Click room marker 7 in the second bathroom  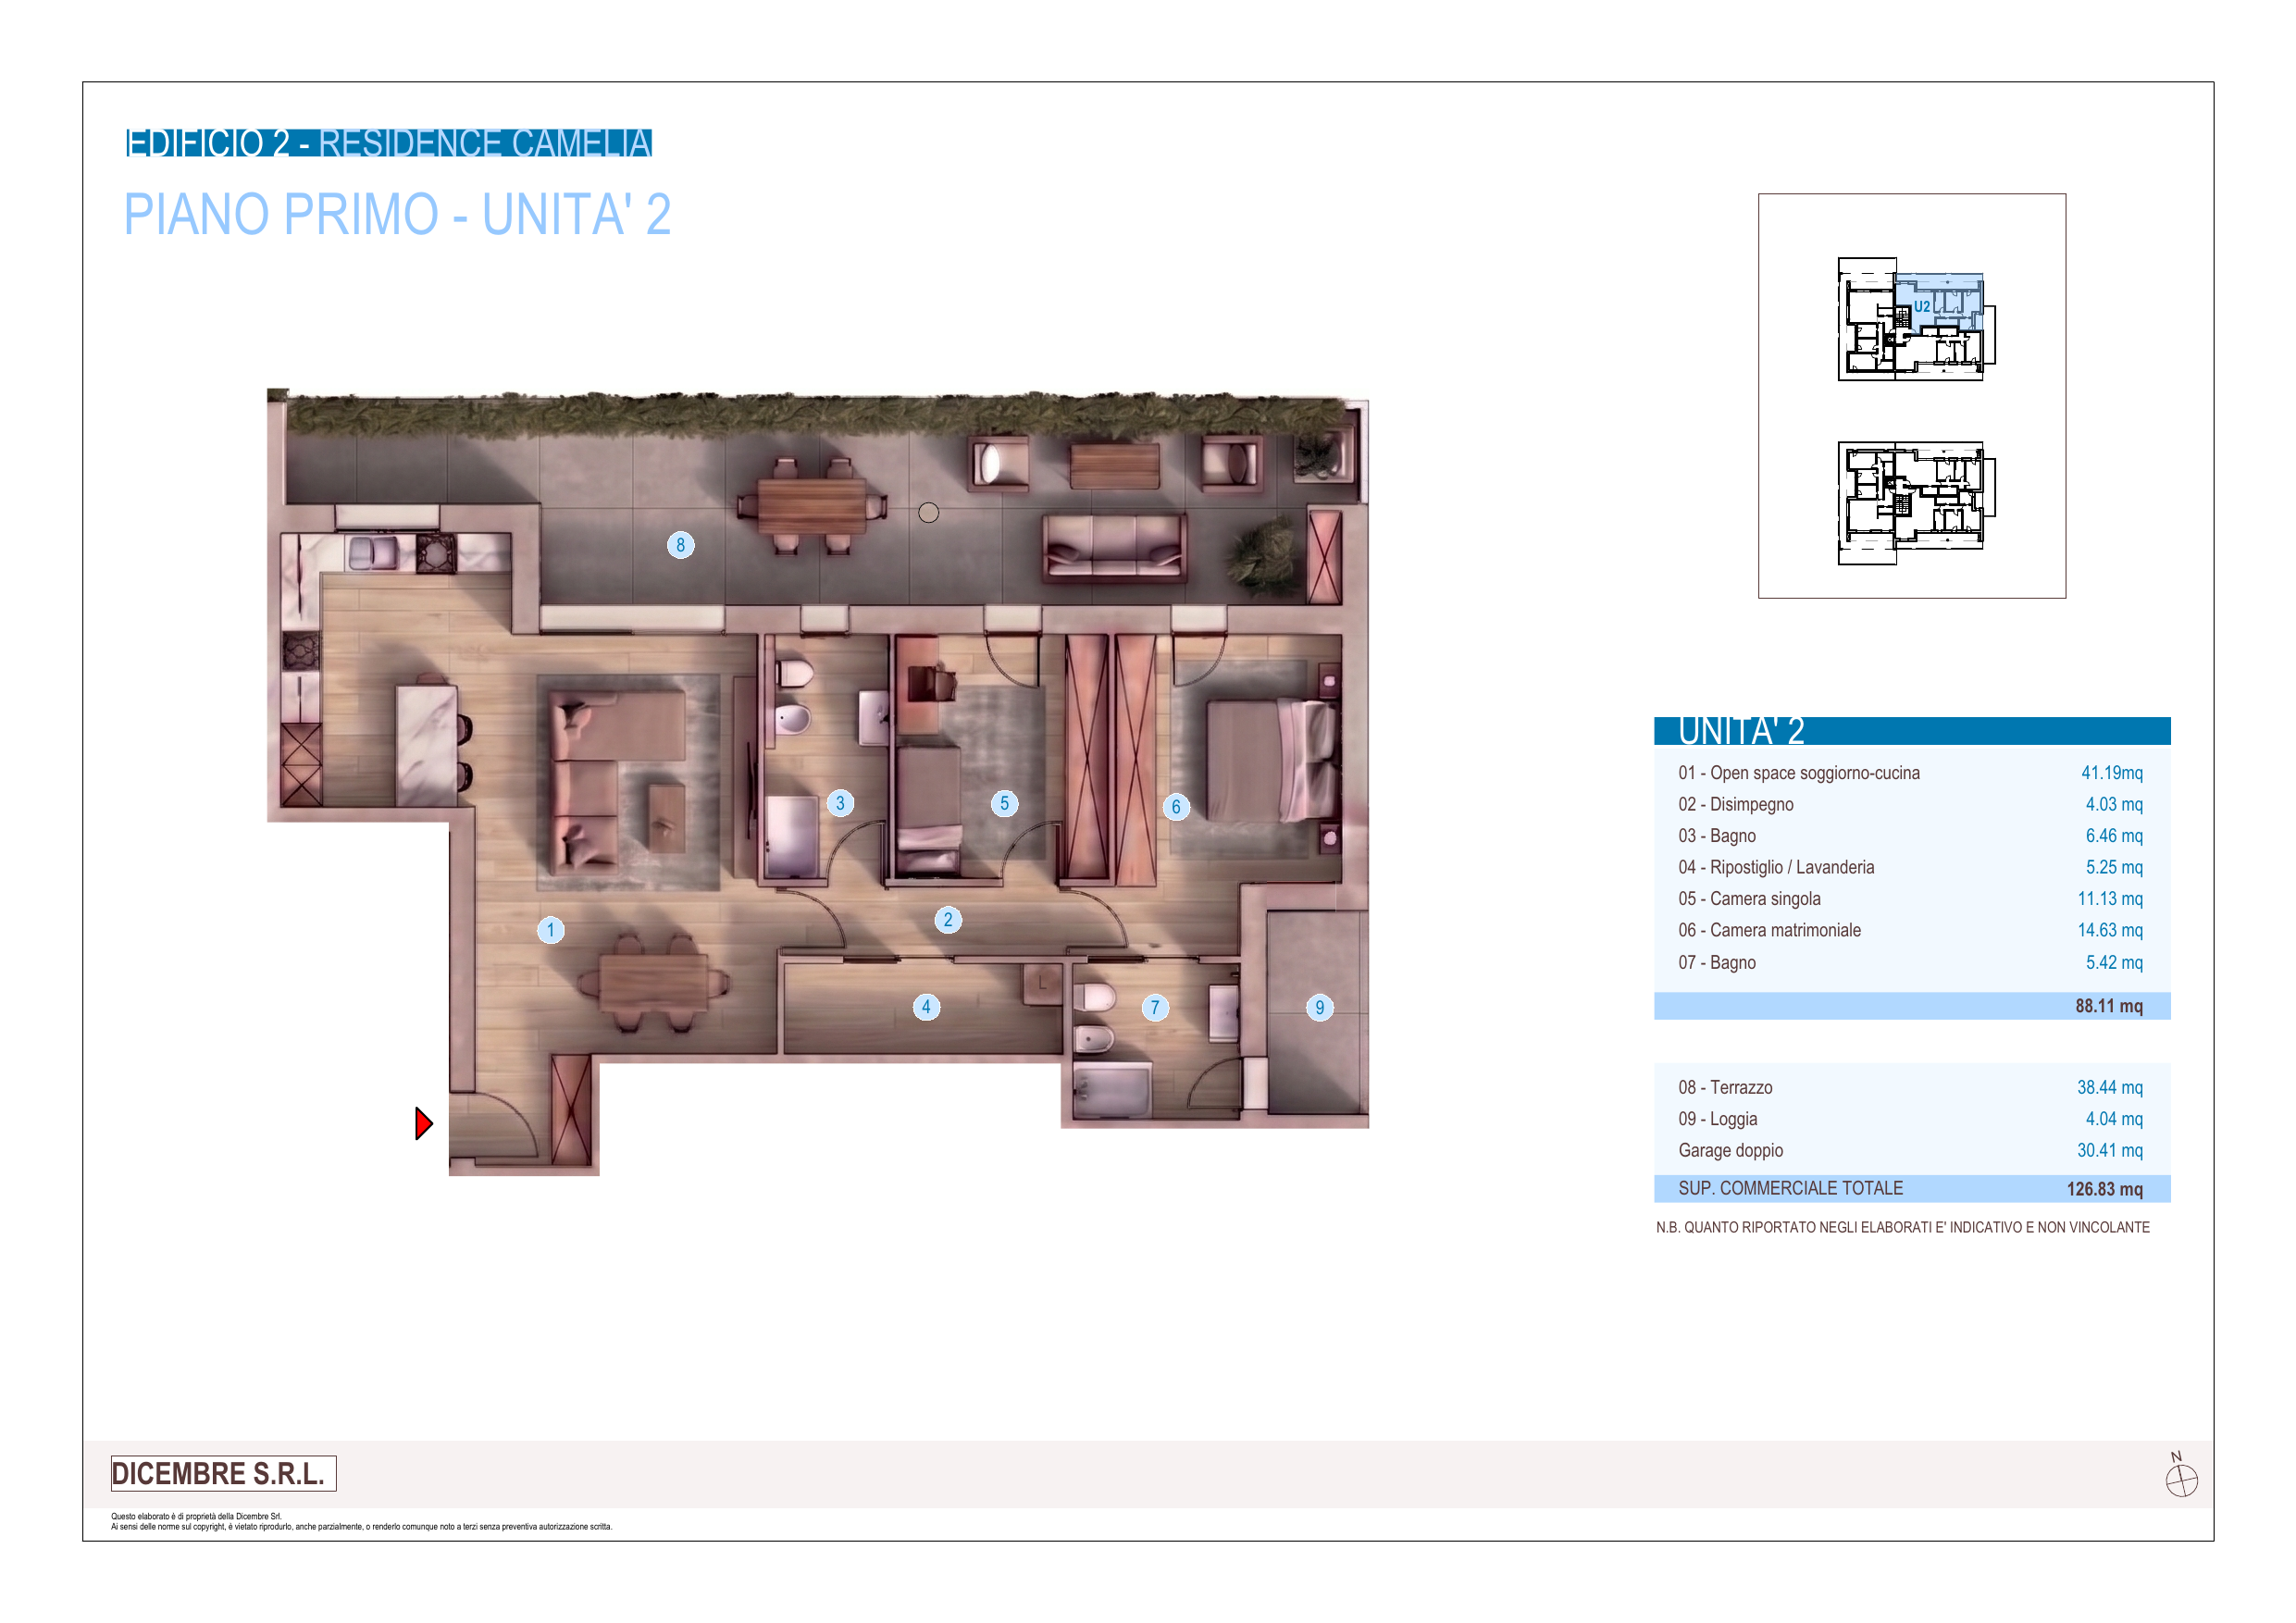coord(1155,1008)
